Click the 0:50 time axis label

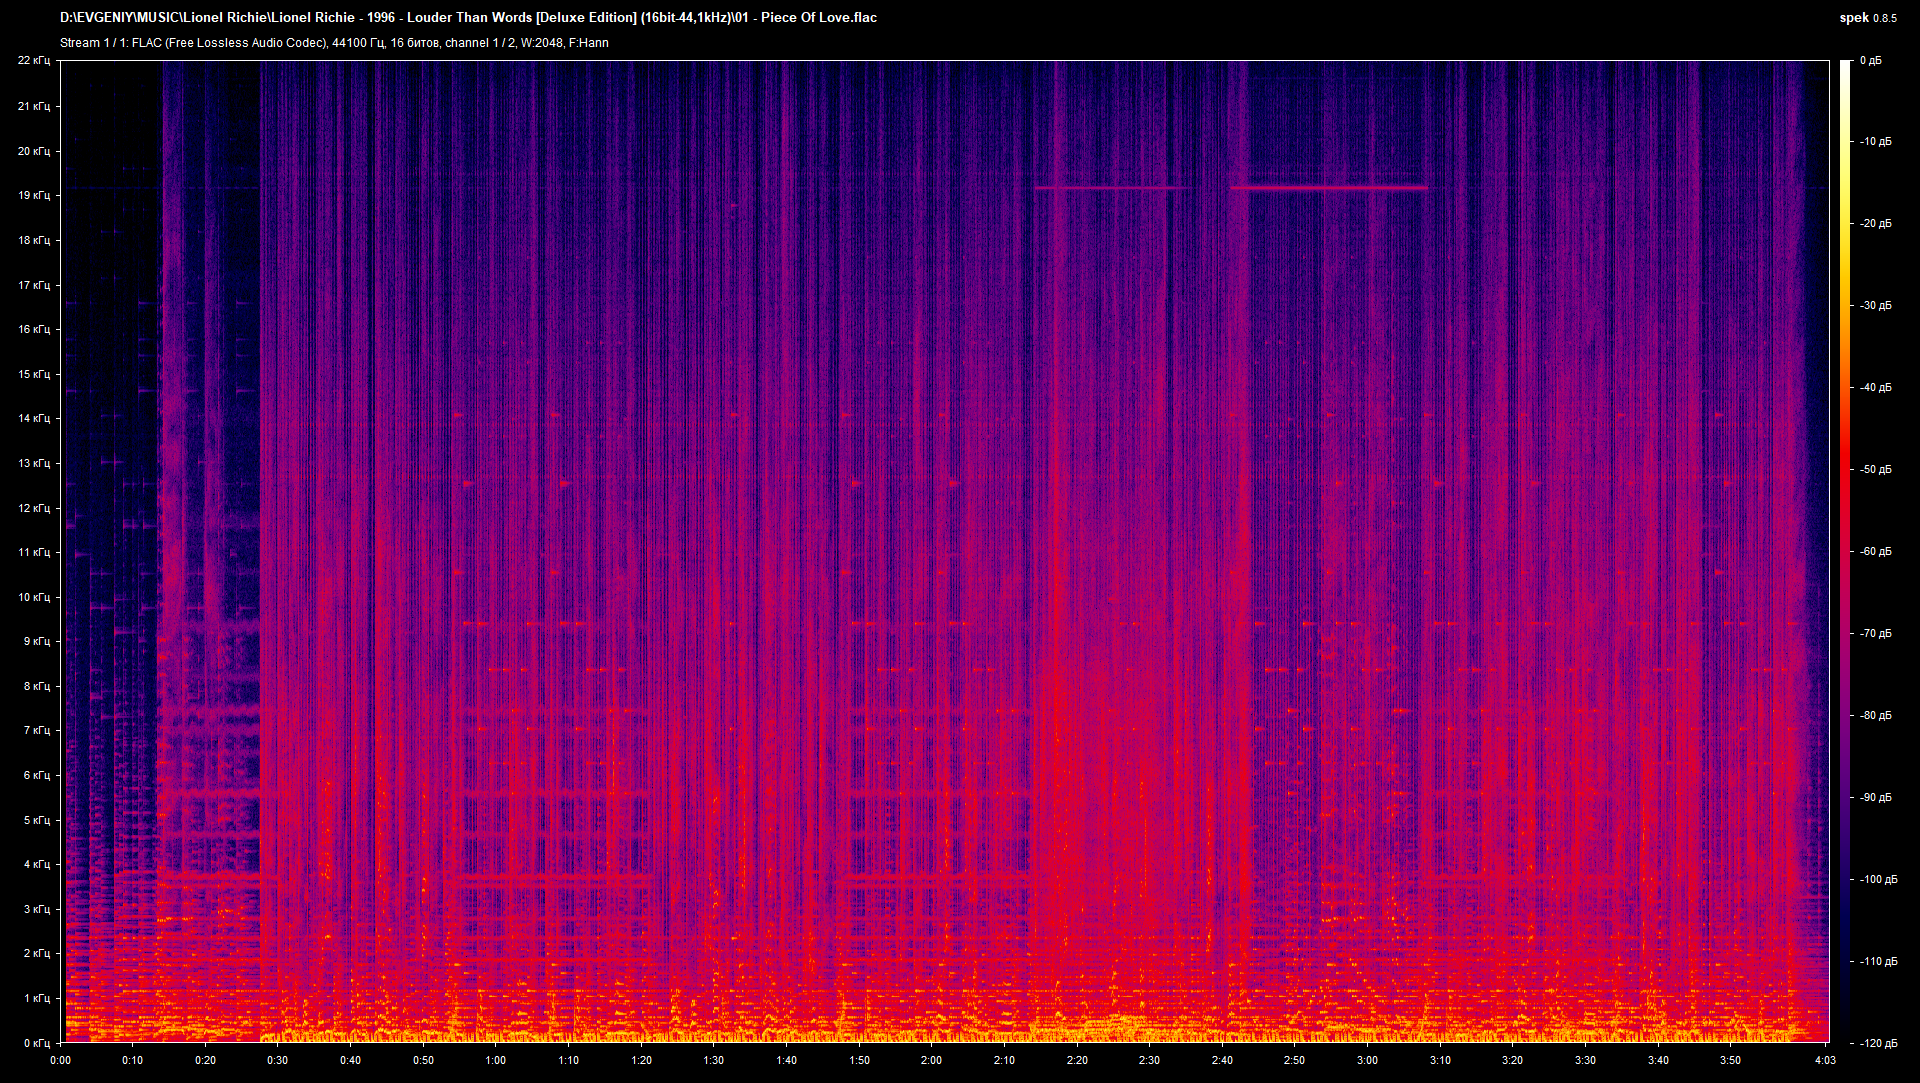tap(423, 1060)
